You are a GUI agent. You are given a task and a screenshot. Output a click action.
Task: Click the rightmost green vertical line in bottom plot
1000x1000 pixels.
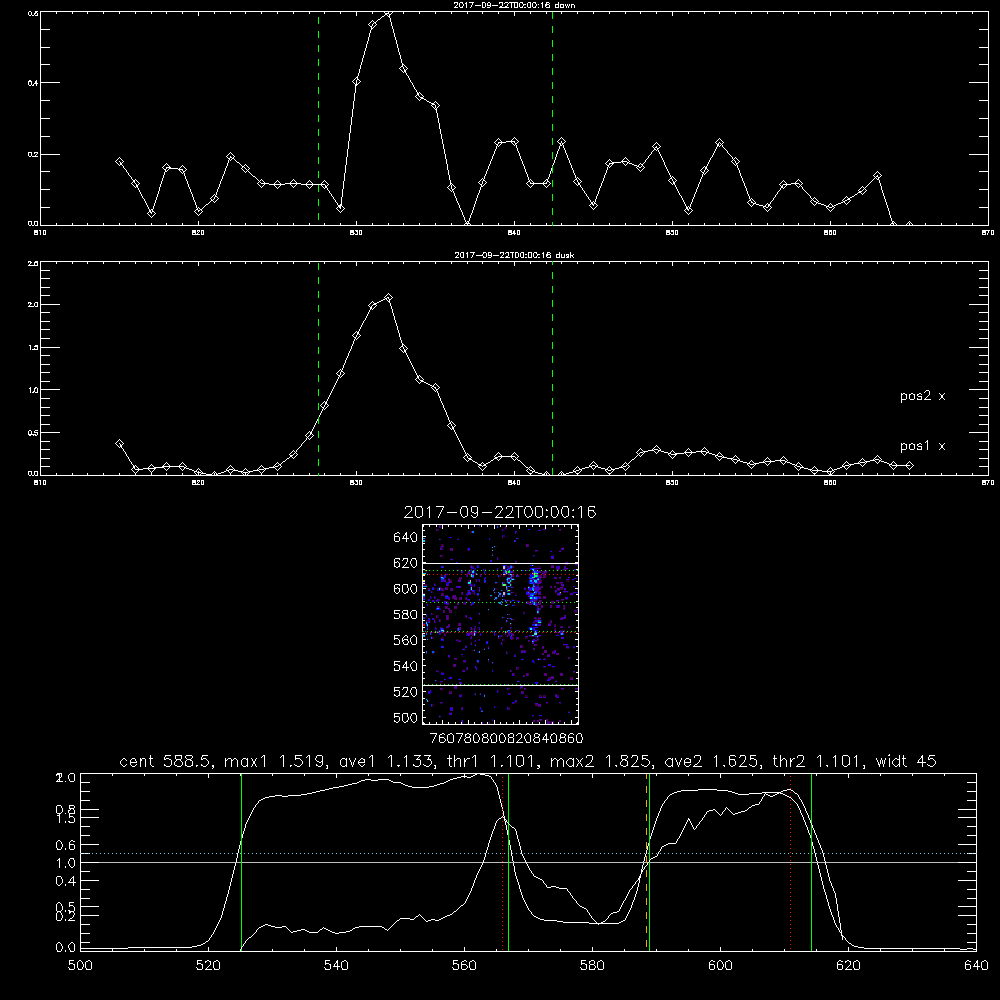pos(811,862)
